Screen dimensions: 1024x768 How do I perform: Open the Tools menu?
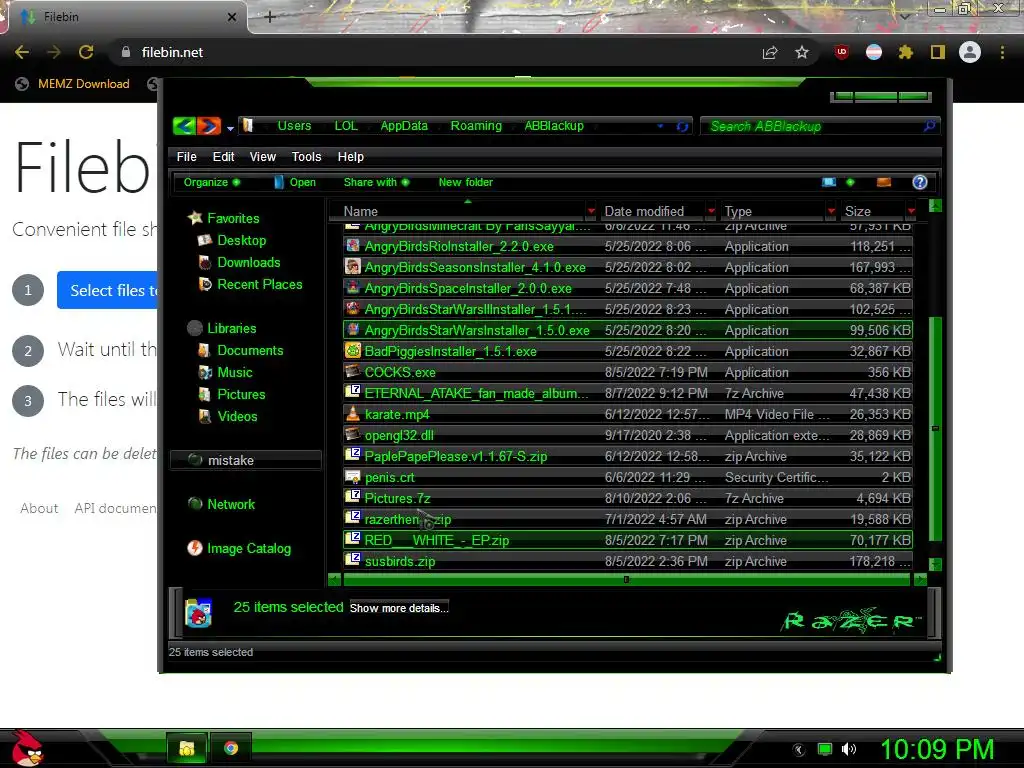coord(306,157)
